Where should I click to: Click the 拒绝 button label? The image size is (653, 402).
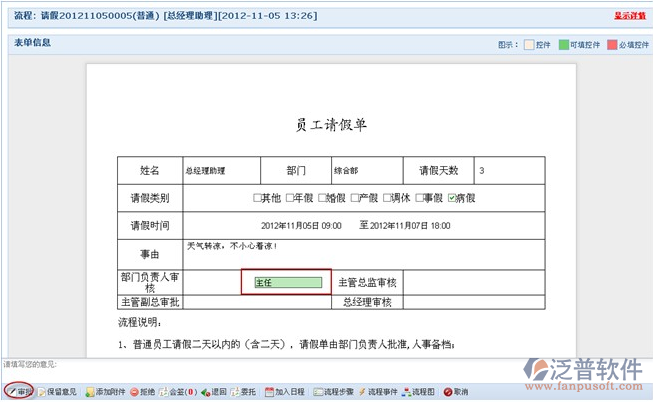click(x=147, y=392)
